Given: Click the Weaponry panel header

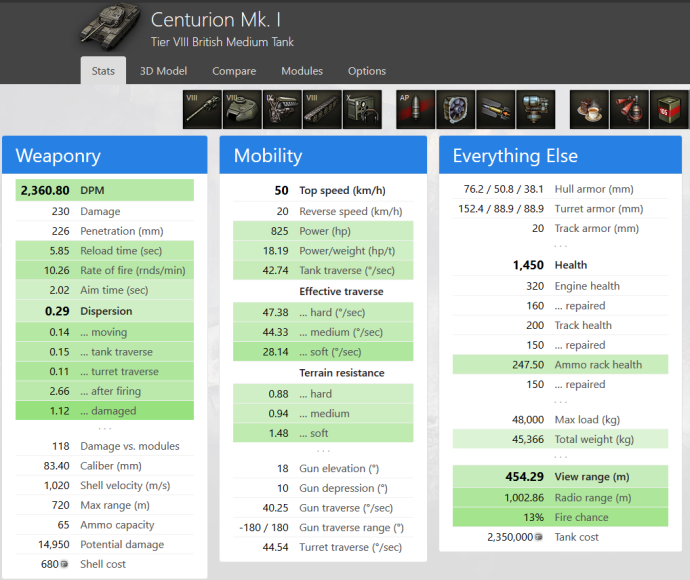Looking at the screenshot, I should click(105, 155).
